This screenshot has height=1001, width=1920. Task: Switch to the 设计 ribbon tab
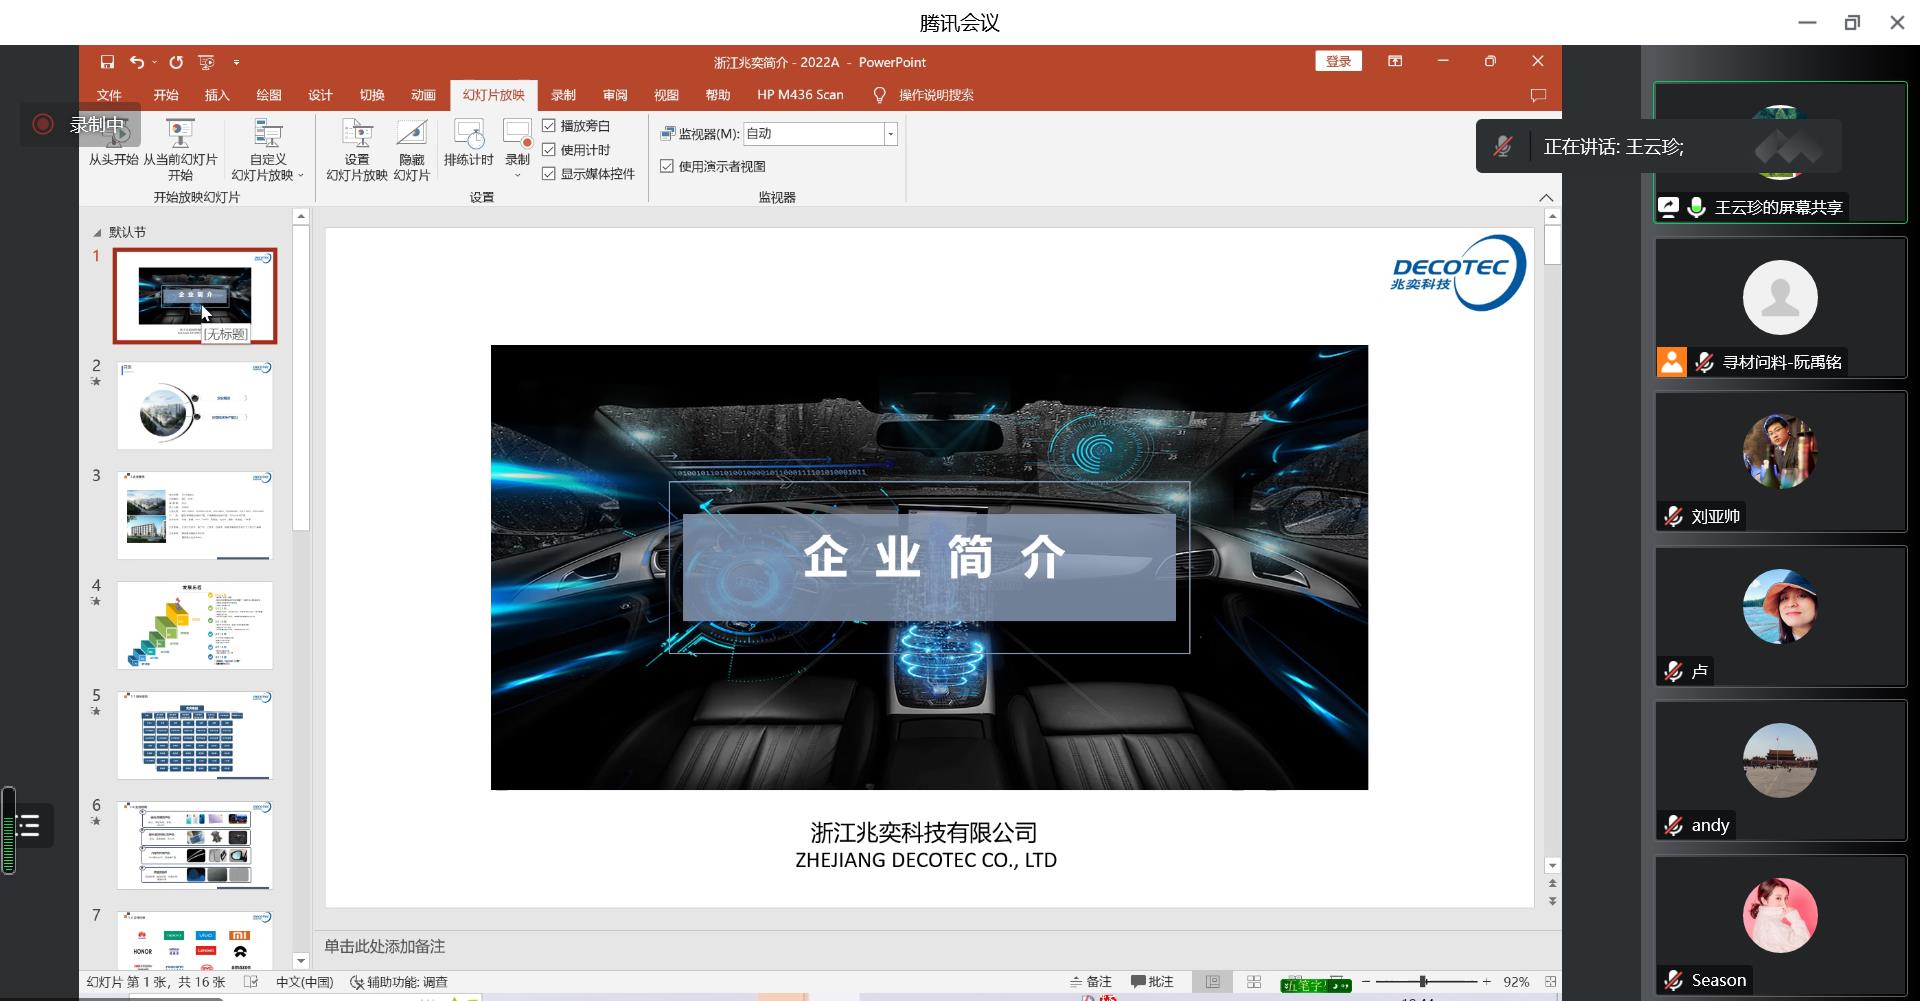320,95
